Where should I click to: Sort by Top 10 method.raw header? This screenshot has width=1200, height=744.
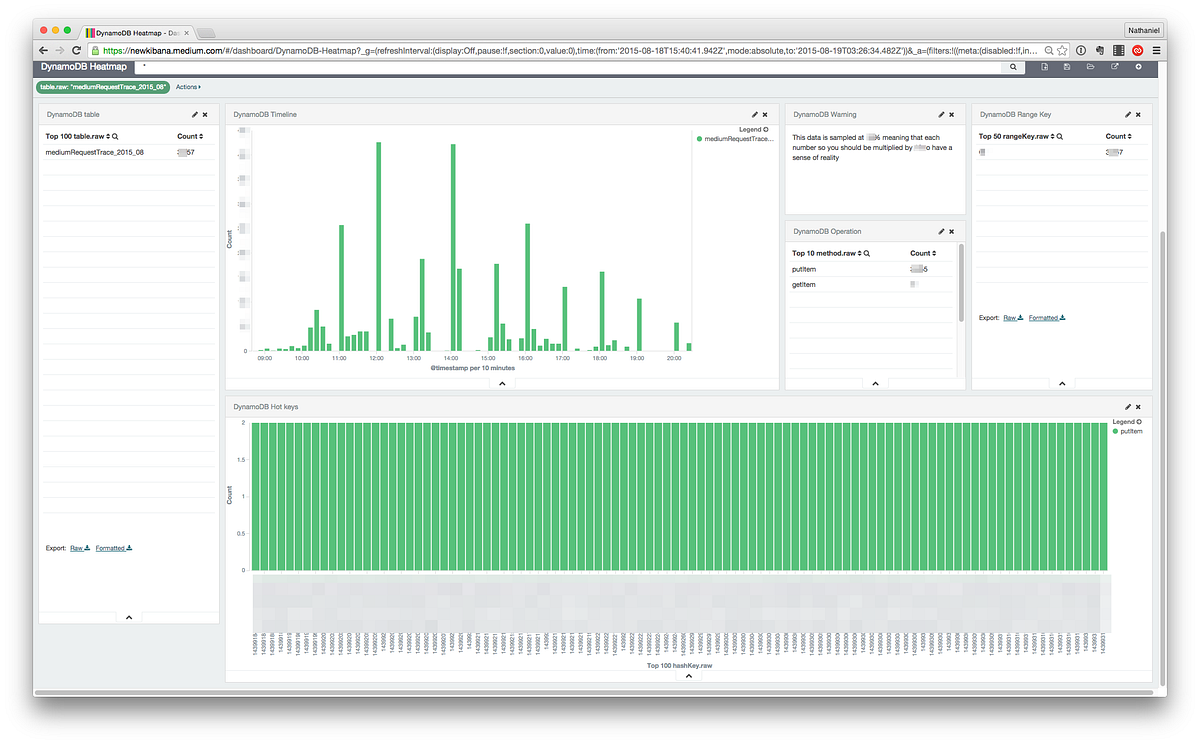click(x=826, y=253)
